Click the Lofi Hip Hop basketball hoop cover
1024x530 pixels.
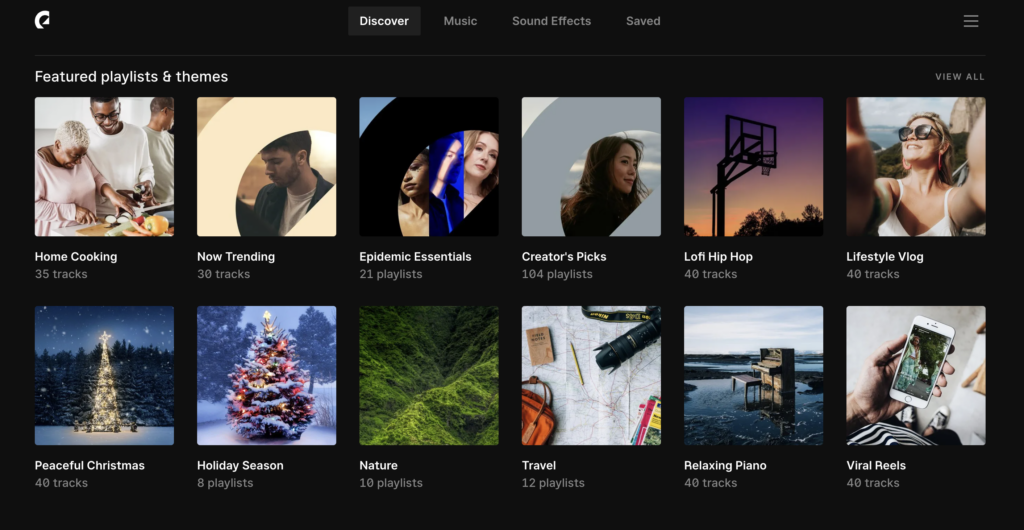click(754, 166)
